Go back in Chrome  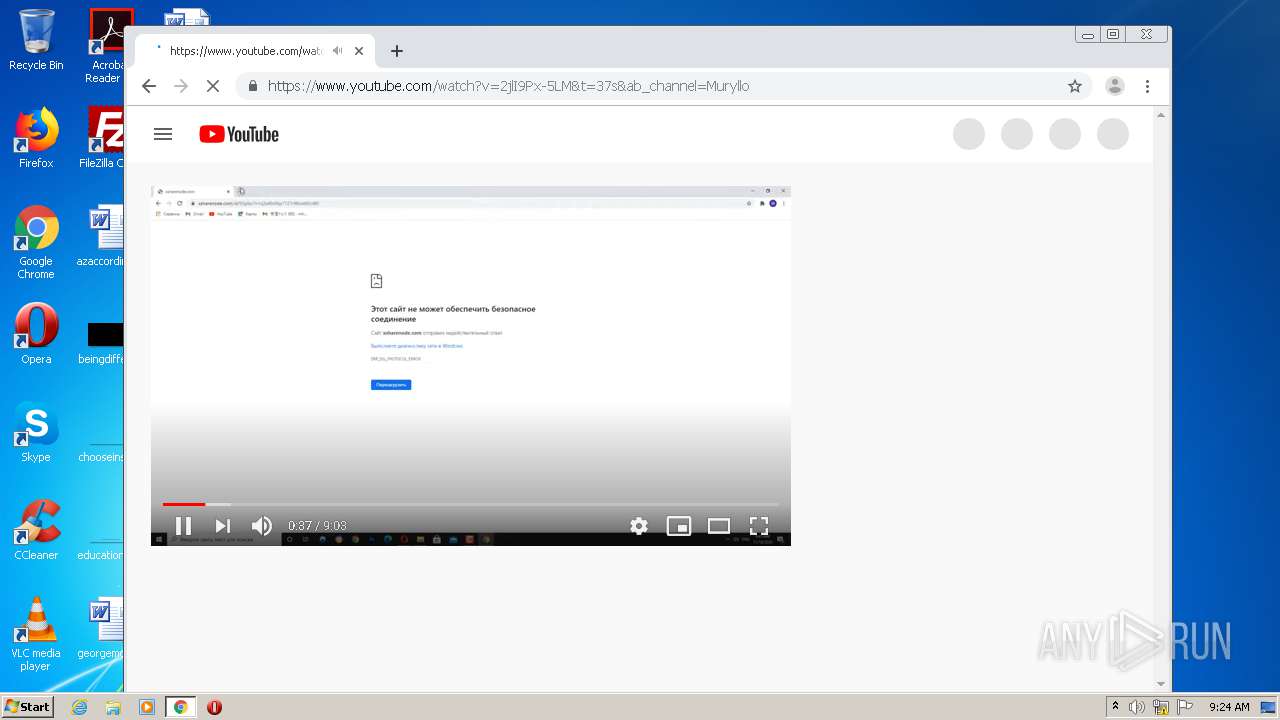[x=149, y=86]
